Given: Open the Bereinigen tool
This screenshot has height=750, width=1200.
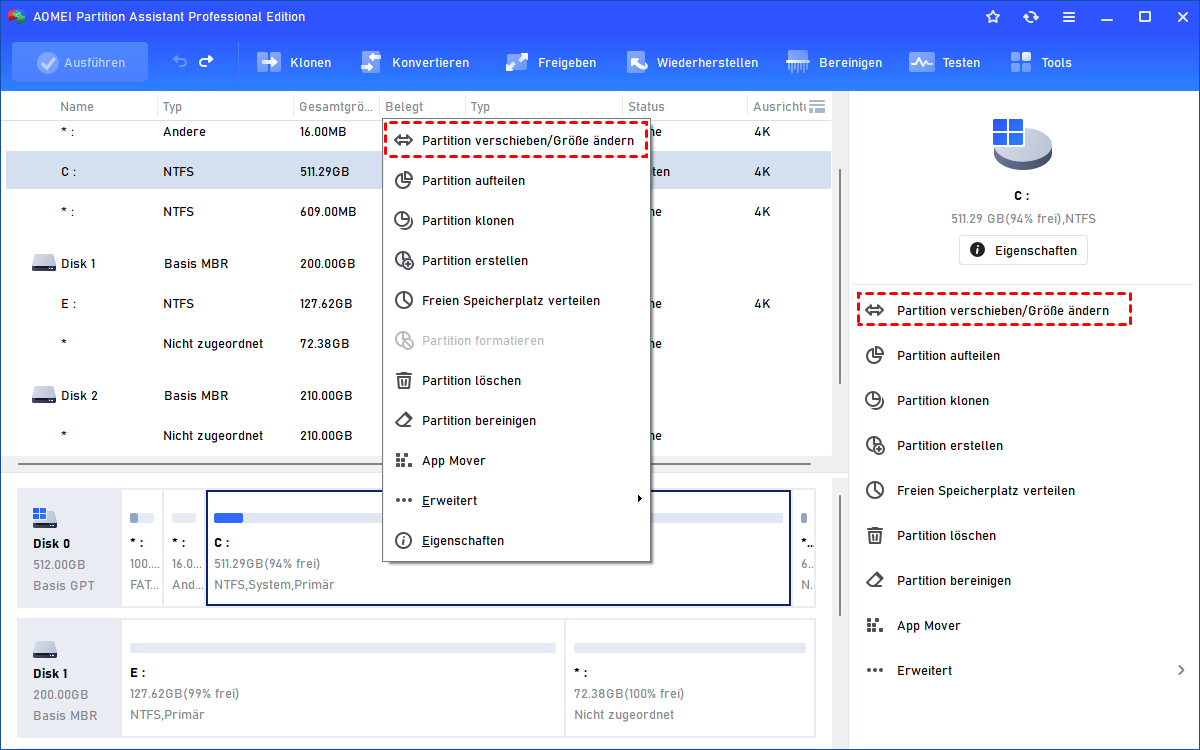Looking at the screenshot, I should click(x=835, y=62).
